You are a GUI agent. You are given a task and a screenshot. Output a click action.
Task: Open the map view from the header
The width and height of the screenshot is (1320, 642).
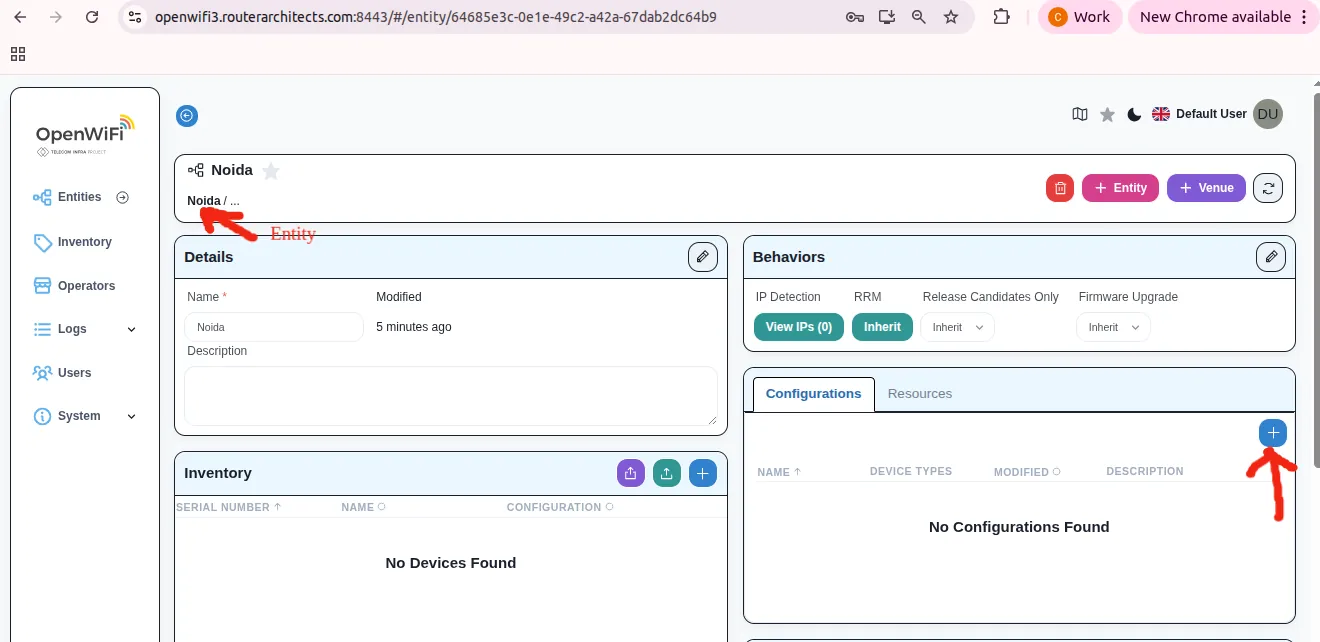coord(1079,114)
